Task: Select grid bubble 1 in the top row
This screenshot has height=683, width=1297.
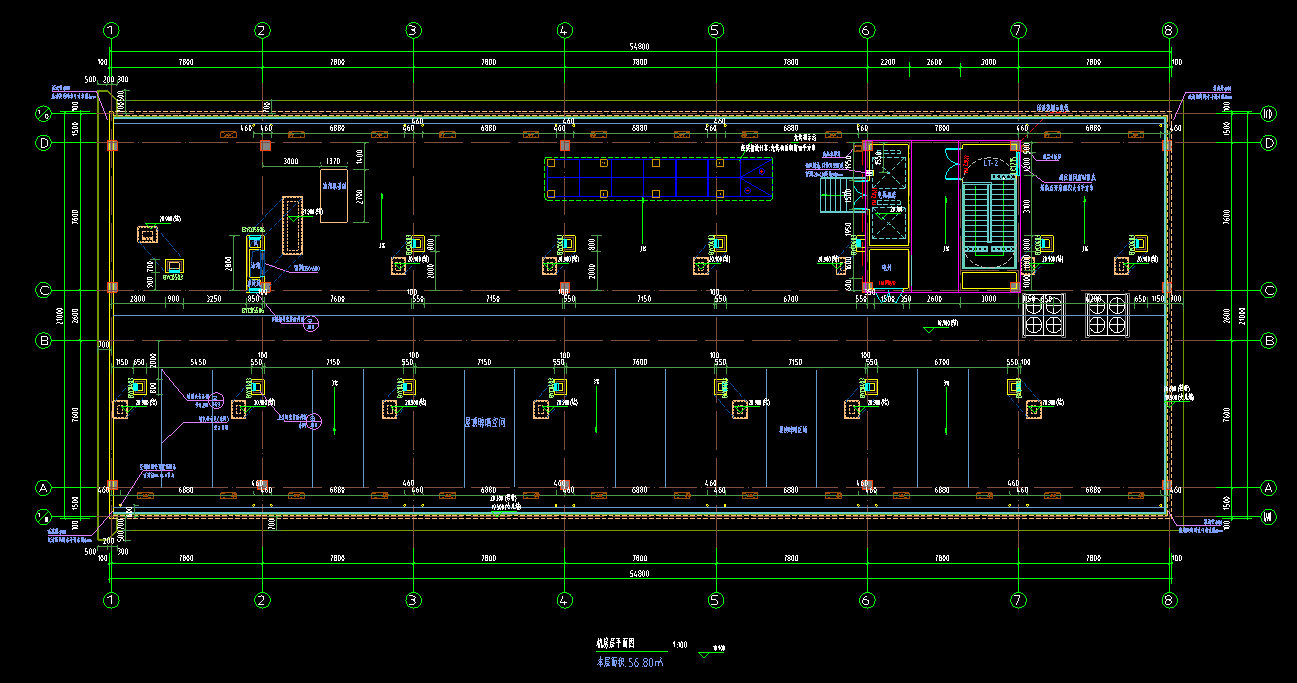Action: pyautogui.click(x=111, y=30)
